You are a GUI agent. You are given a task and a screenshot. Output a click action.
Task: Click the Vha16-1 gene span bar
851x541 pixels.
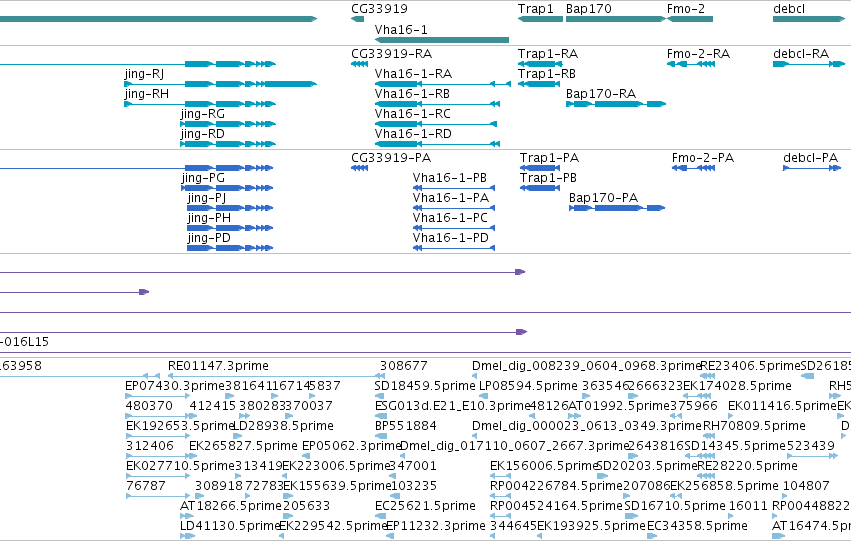[442, 40]
